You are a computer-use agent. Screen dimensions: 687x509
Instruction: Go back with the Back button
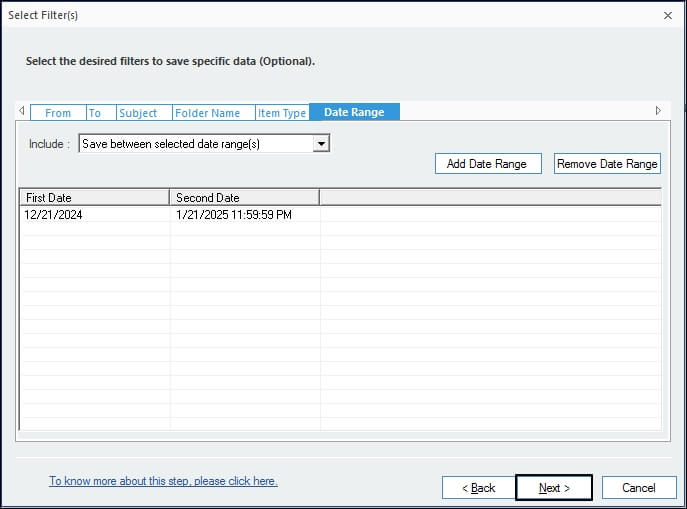coord(478,488)
